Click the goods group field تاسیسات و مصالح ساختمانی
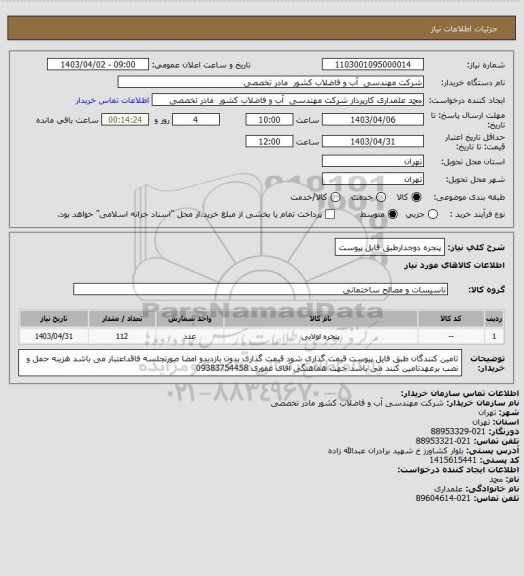The height and width of the screenshot is (576, 524). point(260,289)
